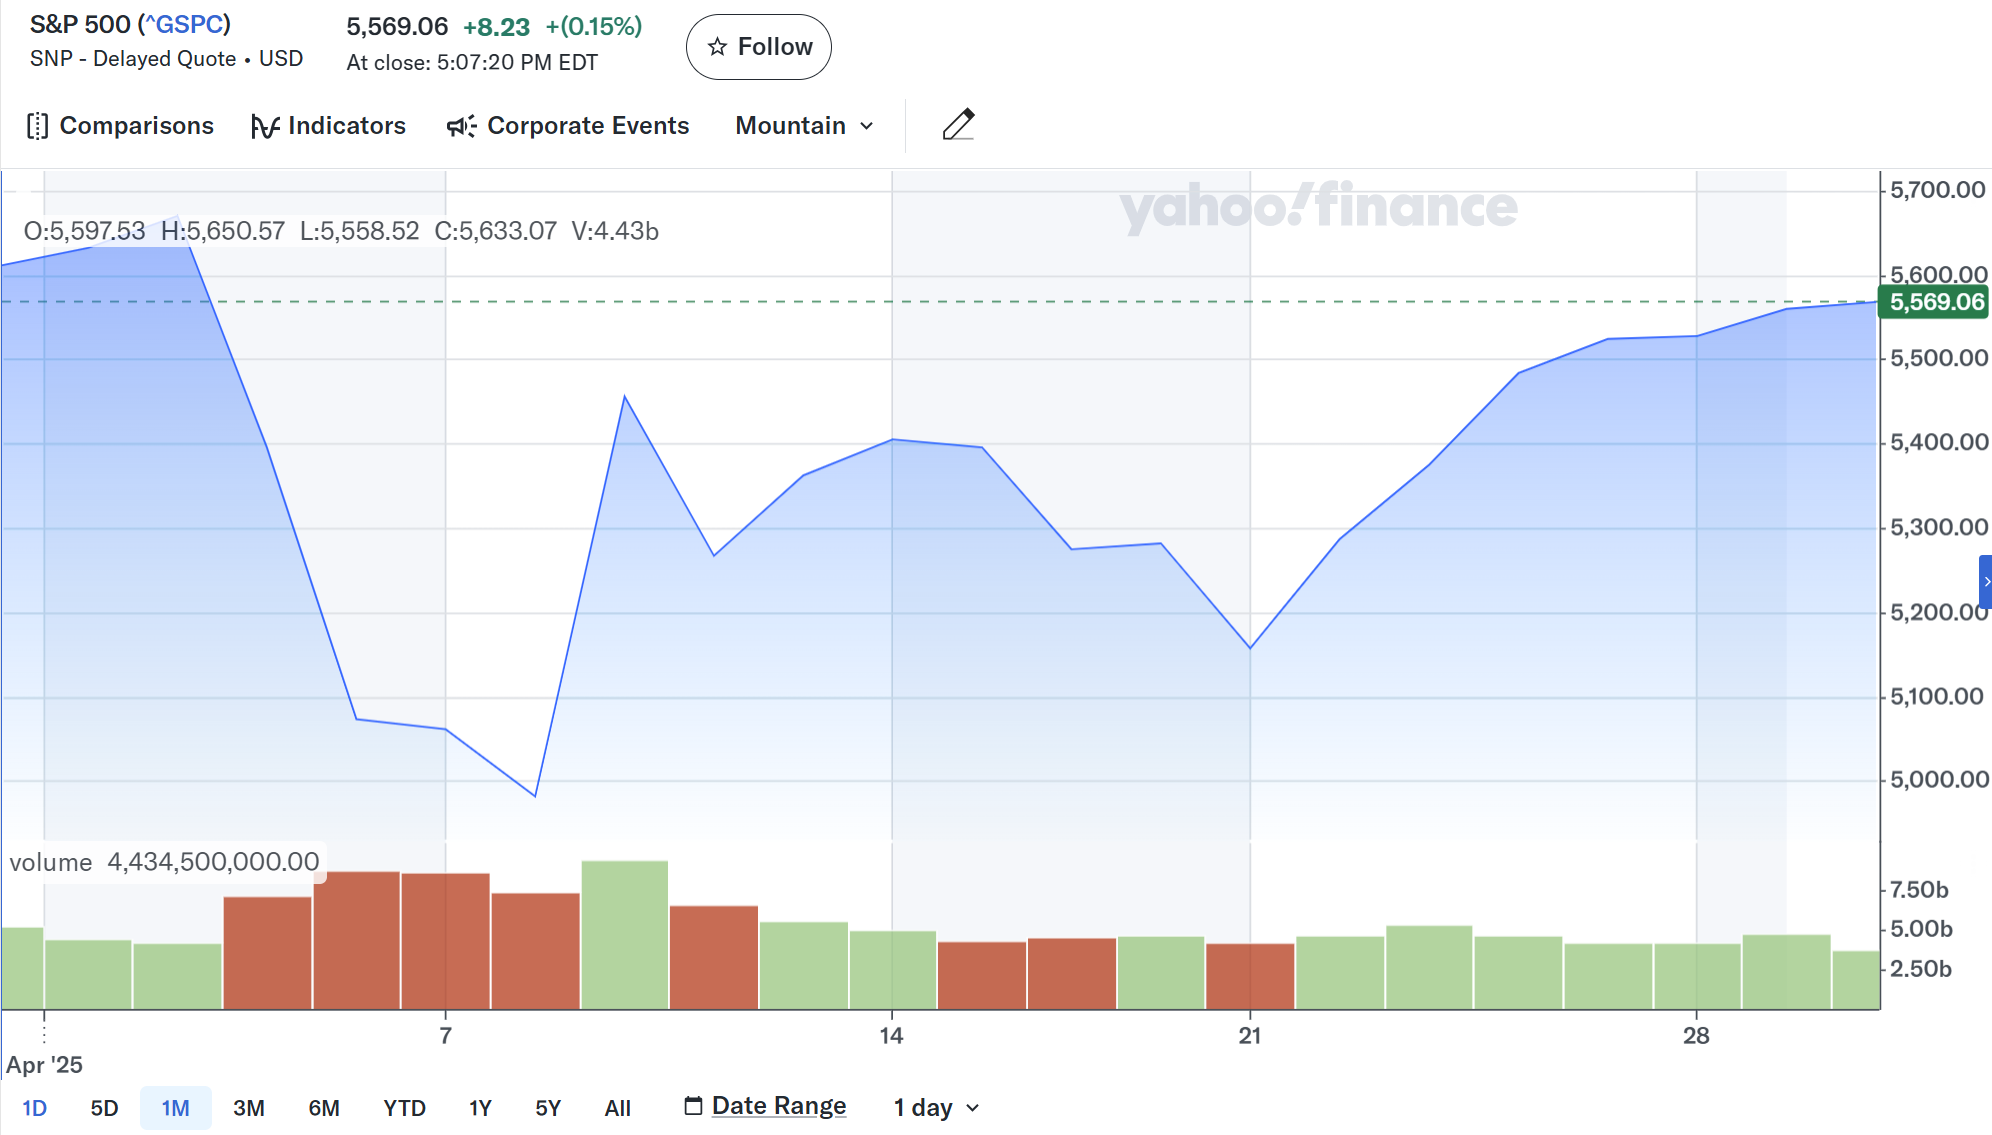Viewport: 1992px width, 1135px height.
Task: Click the date label 7 on axis
Action: (446, 1036)
